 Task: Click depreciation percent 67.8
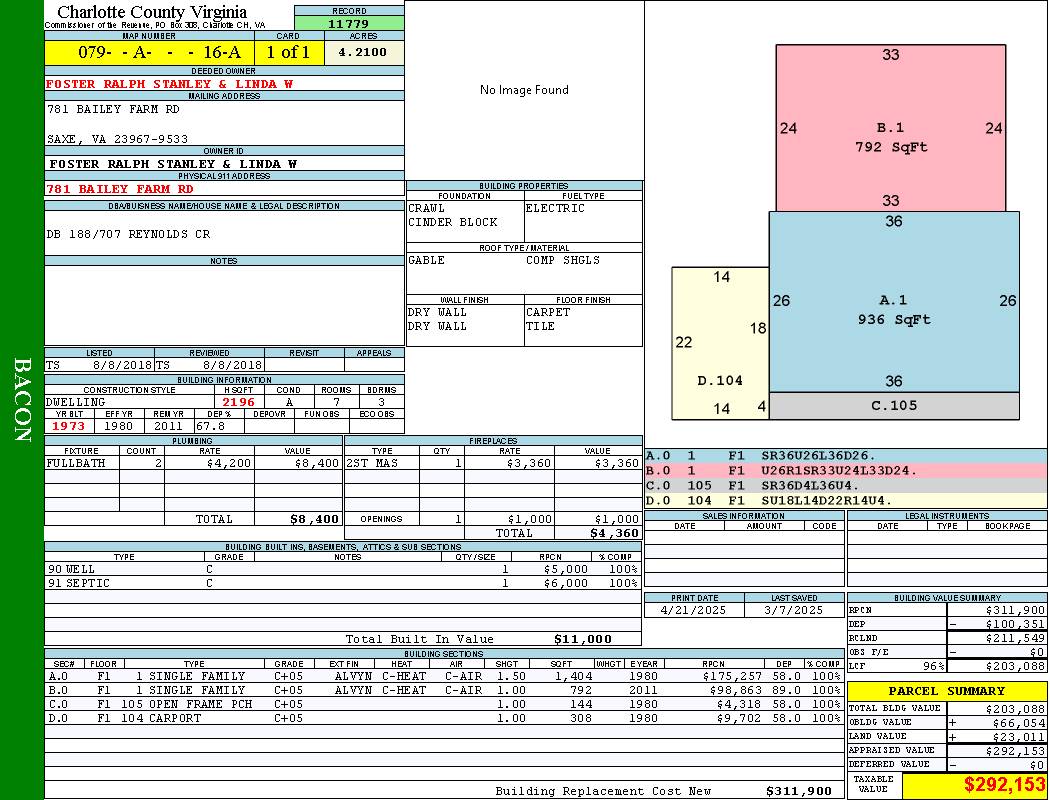(x=211, y=426)
